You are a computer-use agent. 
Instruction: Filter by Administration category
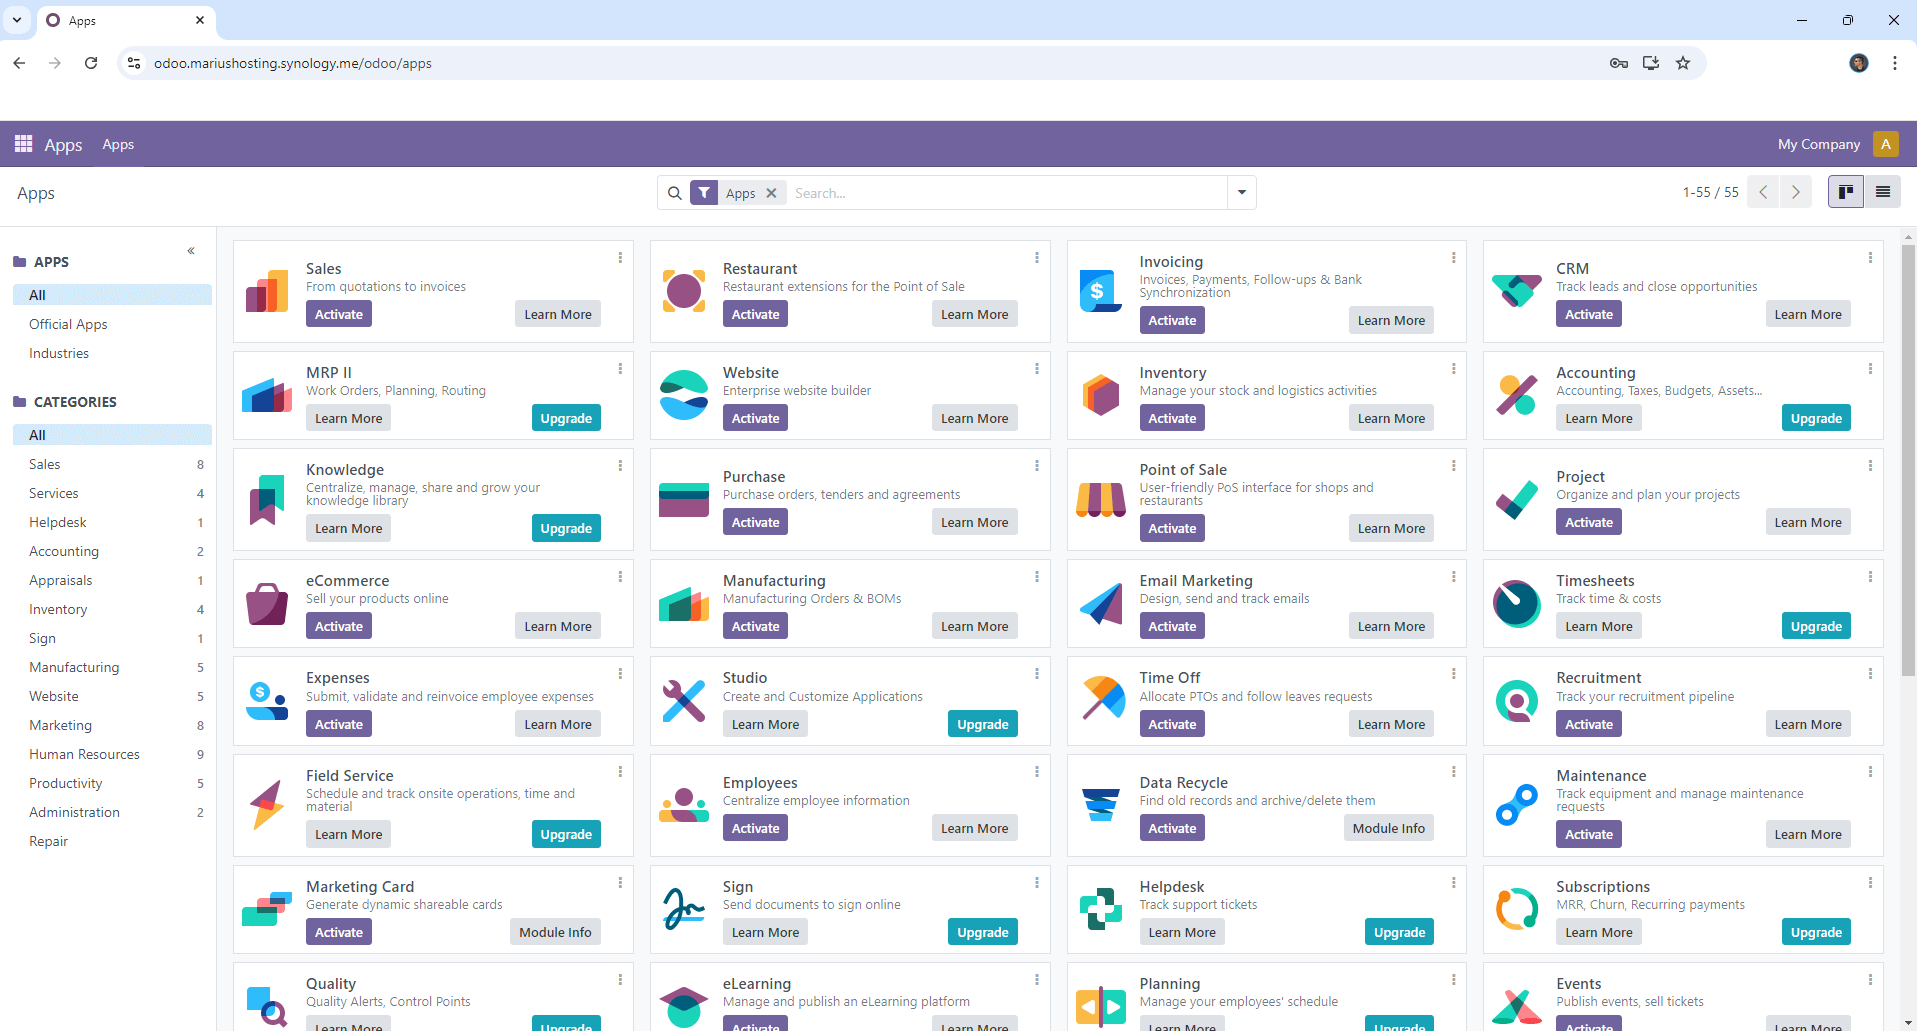click(112, 812)
